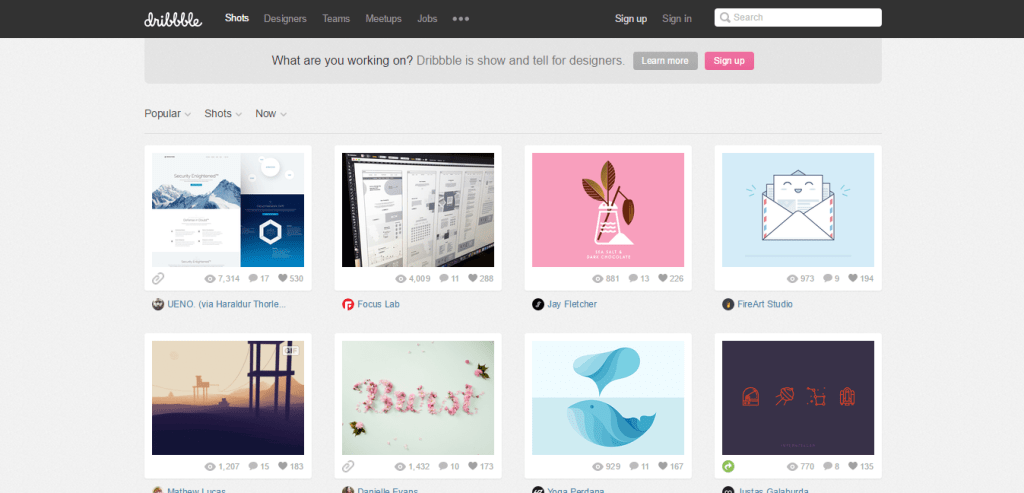This screenshot has width=1024, height=493.
Task: Like the Focus Lab shot with 288 hearts
Action: (x=473, y=278)
